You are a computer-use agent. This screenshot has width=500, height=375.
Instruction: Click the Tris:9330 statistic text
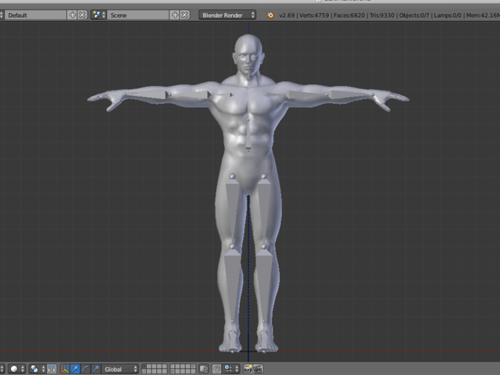(x=382, y=15)
